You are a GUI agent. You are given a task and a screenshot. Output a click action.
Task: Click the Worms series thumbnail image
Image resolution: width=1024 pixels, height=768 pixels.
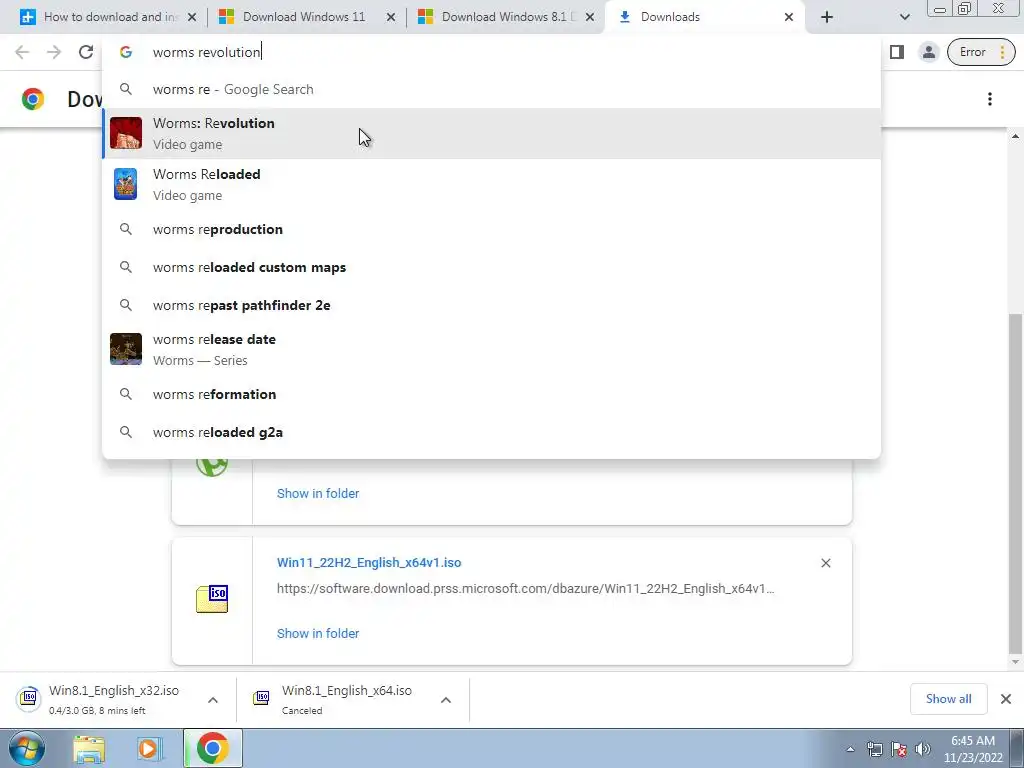click(126, 349)
